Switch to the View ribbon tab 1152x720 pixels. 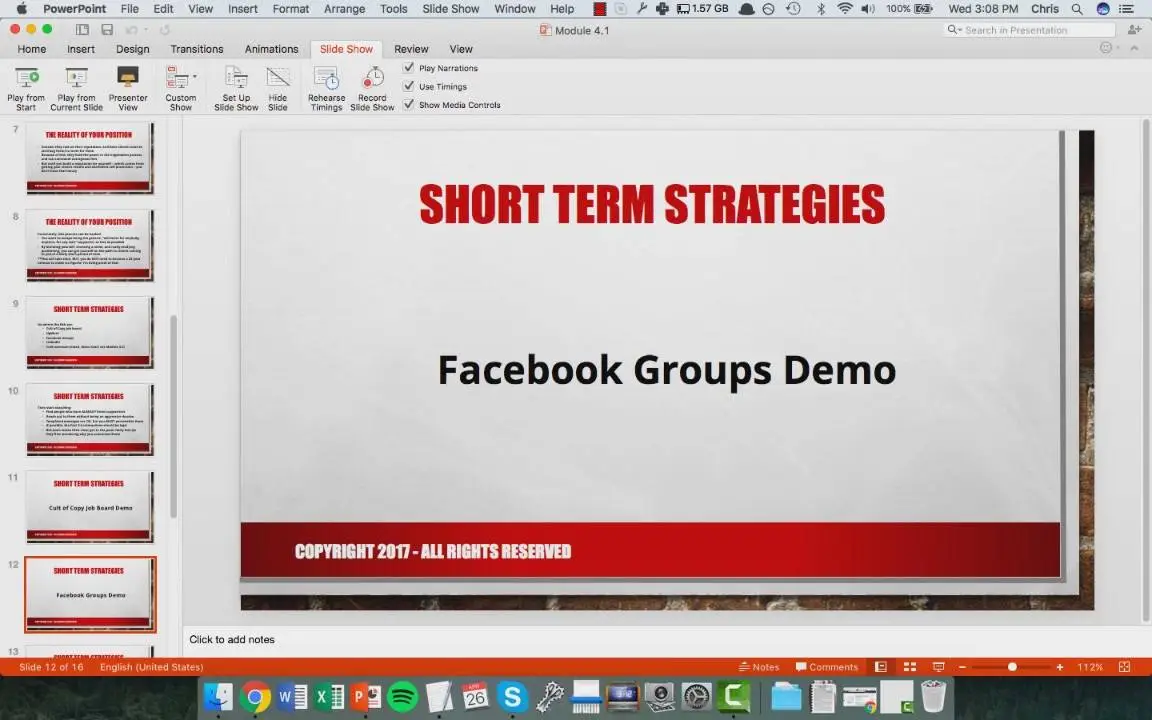[461, 49]
